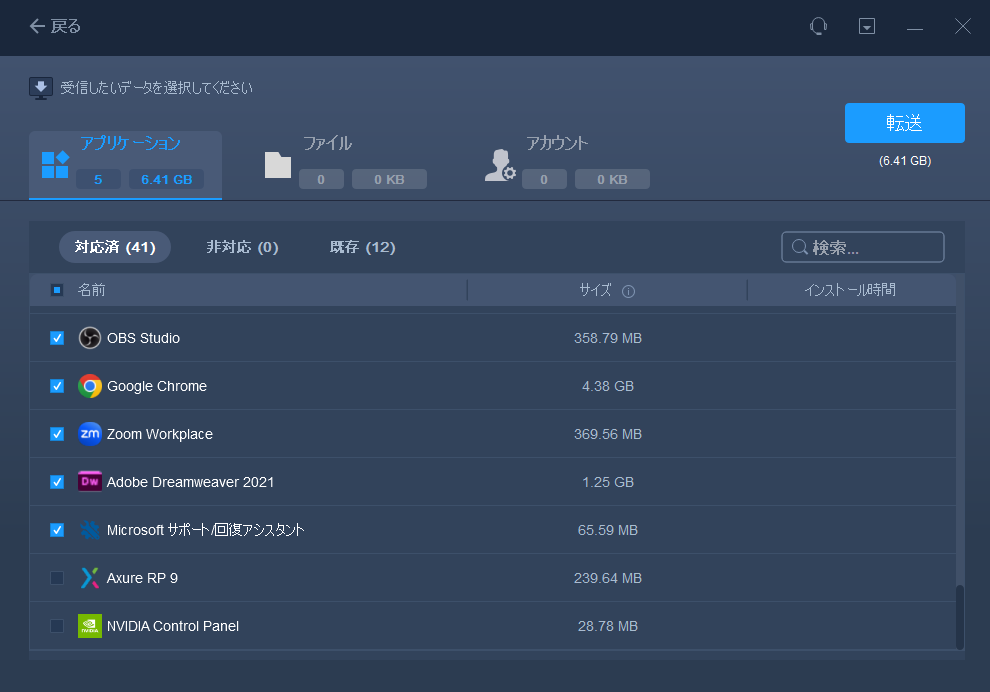Click the Axure RP 9 app icon
990x692 pixels.
(x=90, y=578)
